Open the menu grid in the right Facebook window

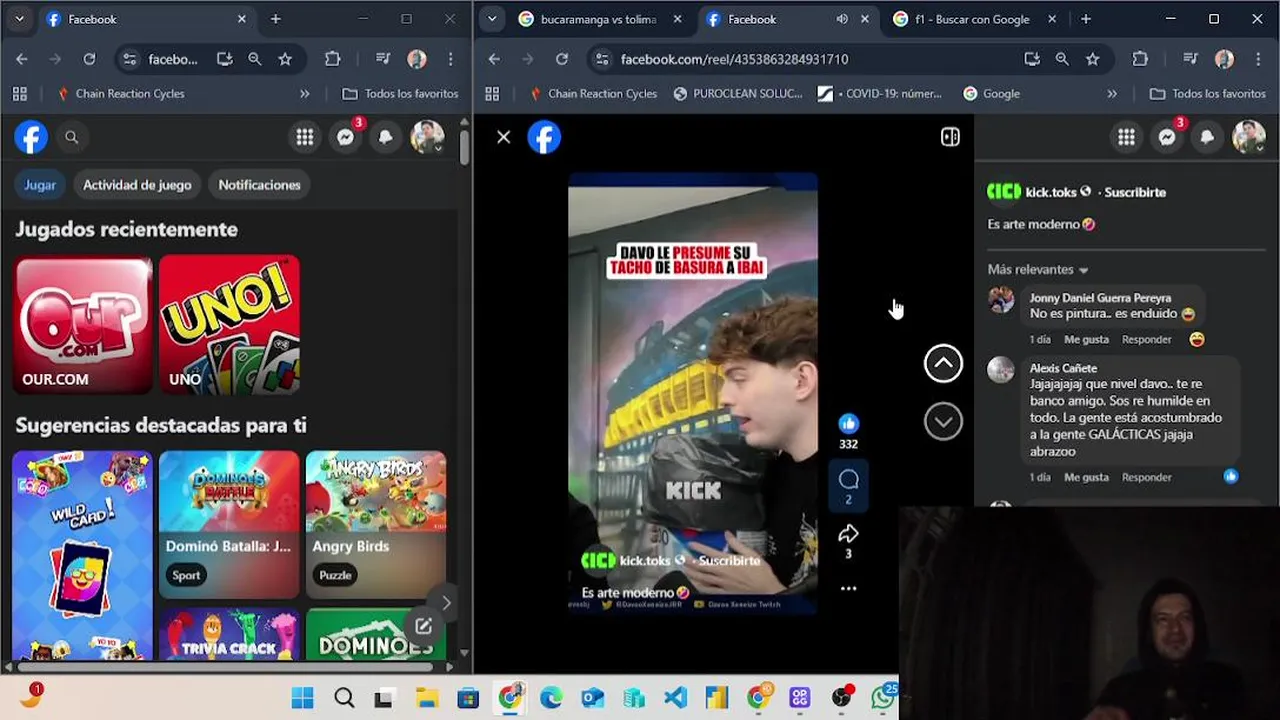(x=1126, y=137)
